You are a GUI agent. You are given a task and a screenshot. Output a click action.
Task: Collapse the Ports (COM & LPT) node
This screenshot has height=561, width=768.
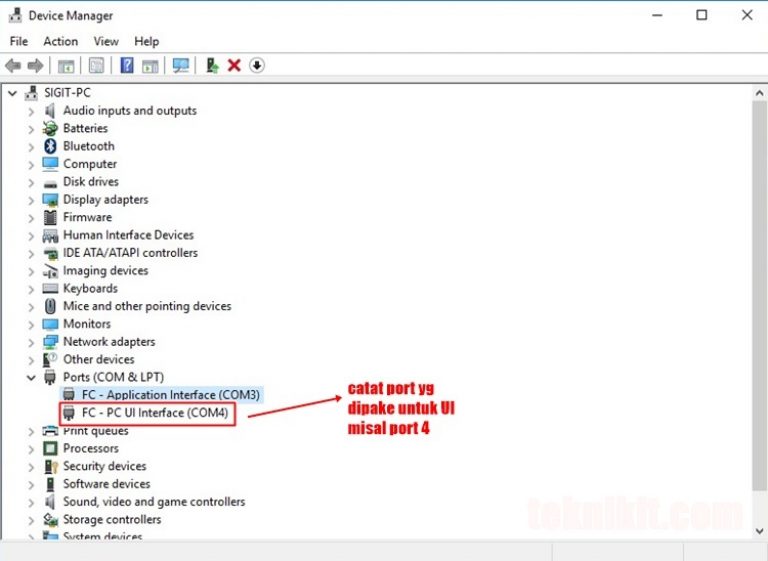(31, 378)
